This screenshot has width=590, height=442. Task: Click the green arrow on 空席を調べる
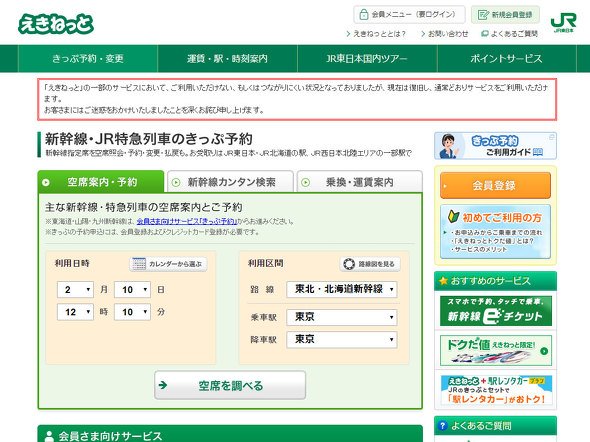(x=163, y=385)
